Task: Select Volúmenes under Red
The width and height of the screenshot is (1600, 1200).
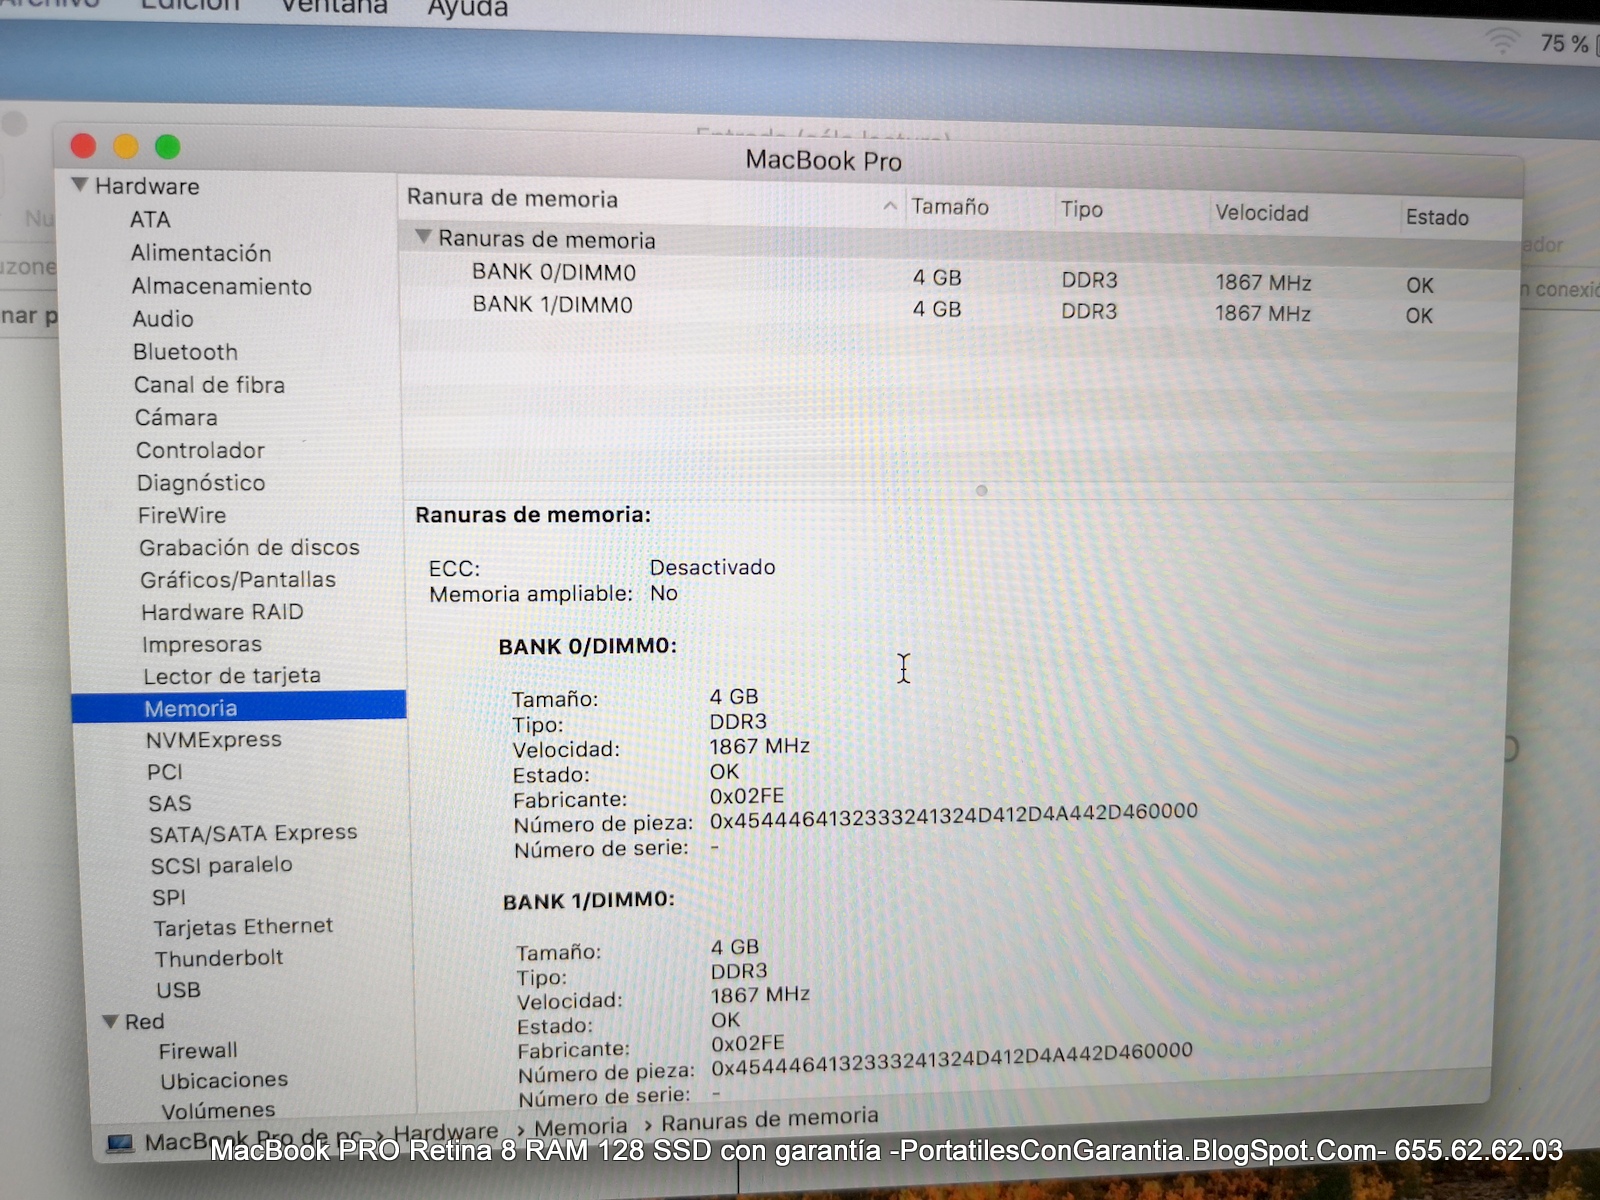Action: coord(218,1110)
